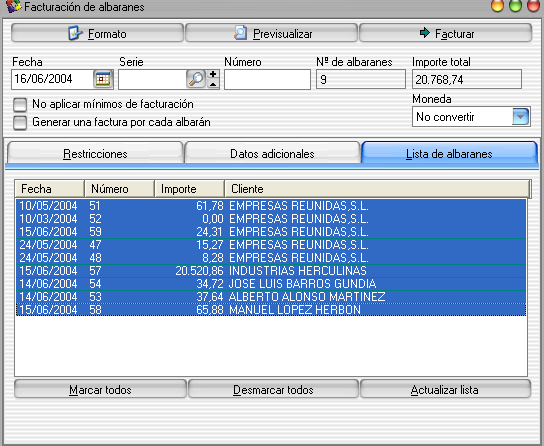Click Facturar with the green arrow

pyautogui.click(x=445, y=33)
